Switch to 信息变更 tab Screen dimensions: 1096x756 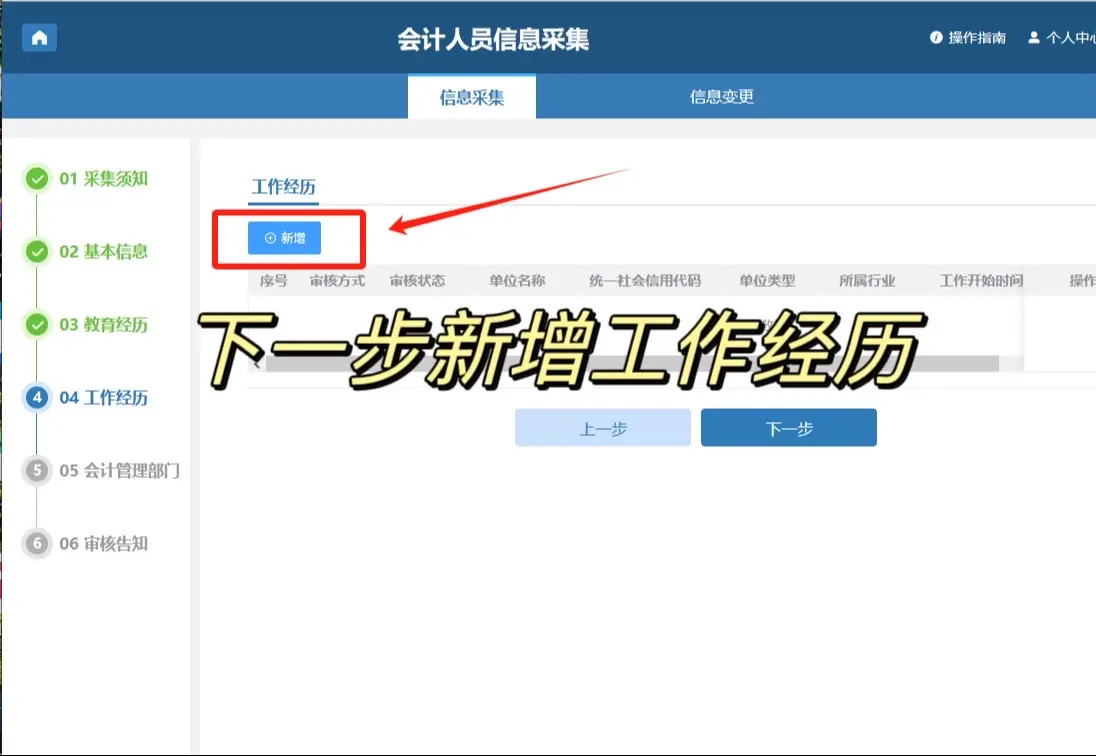[721, 97]
